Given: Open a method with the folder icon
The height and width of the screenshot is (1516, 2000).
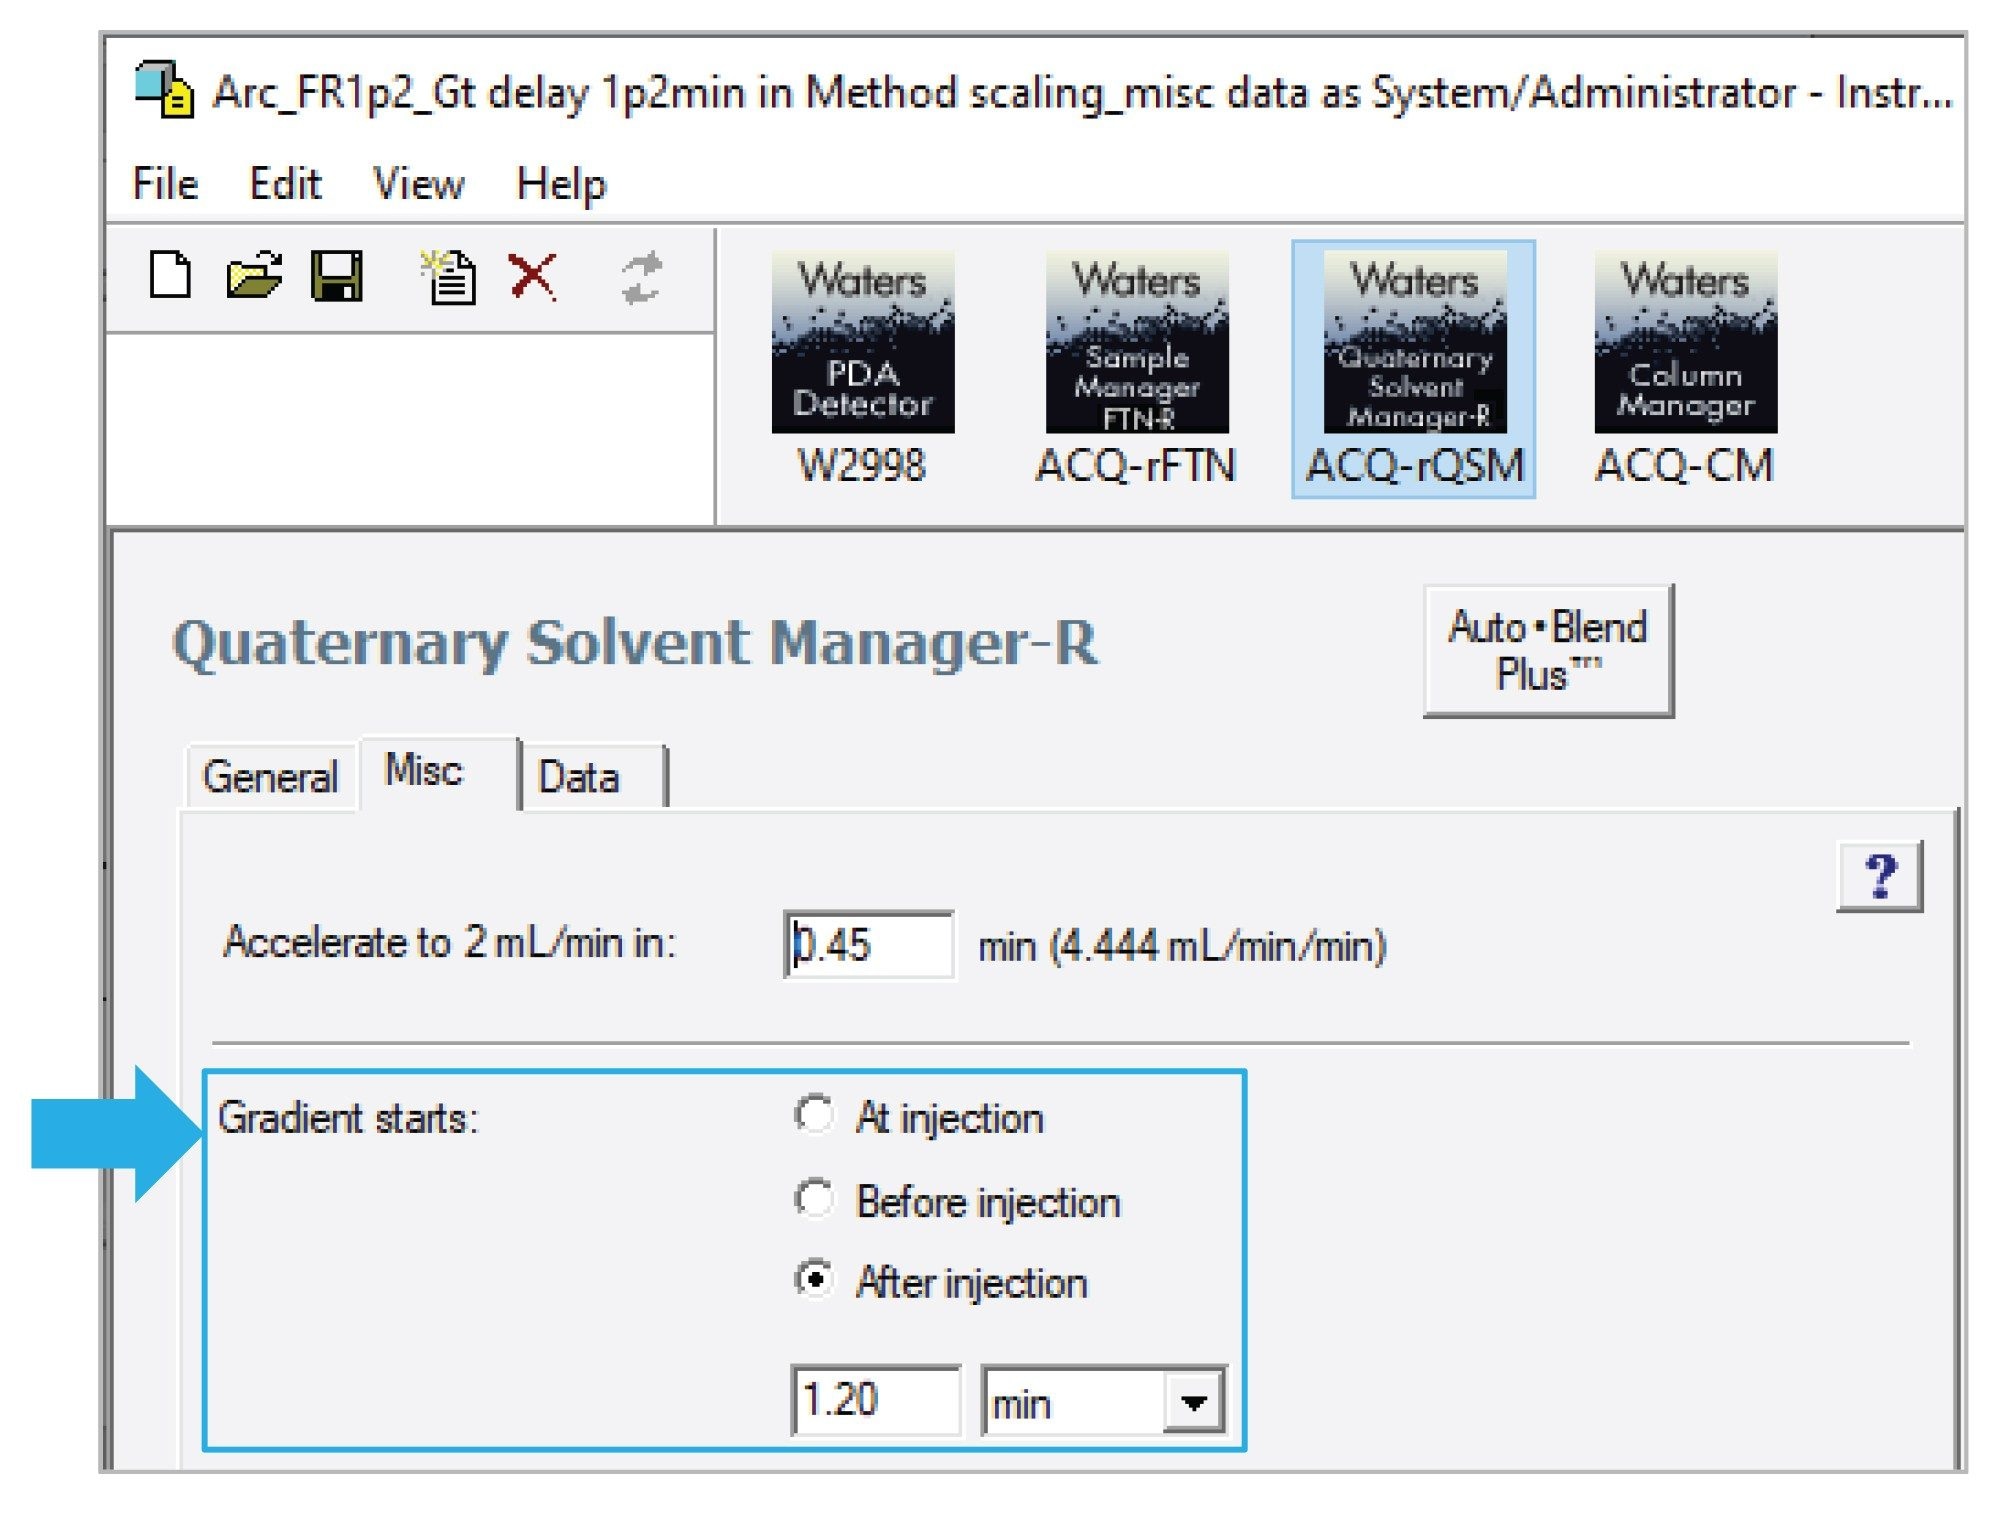Looking at the screenshot, I should point(254,276).
